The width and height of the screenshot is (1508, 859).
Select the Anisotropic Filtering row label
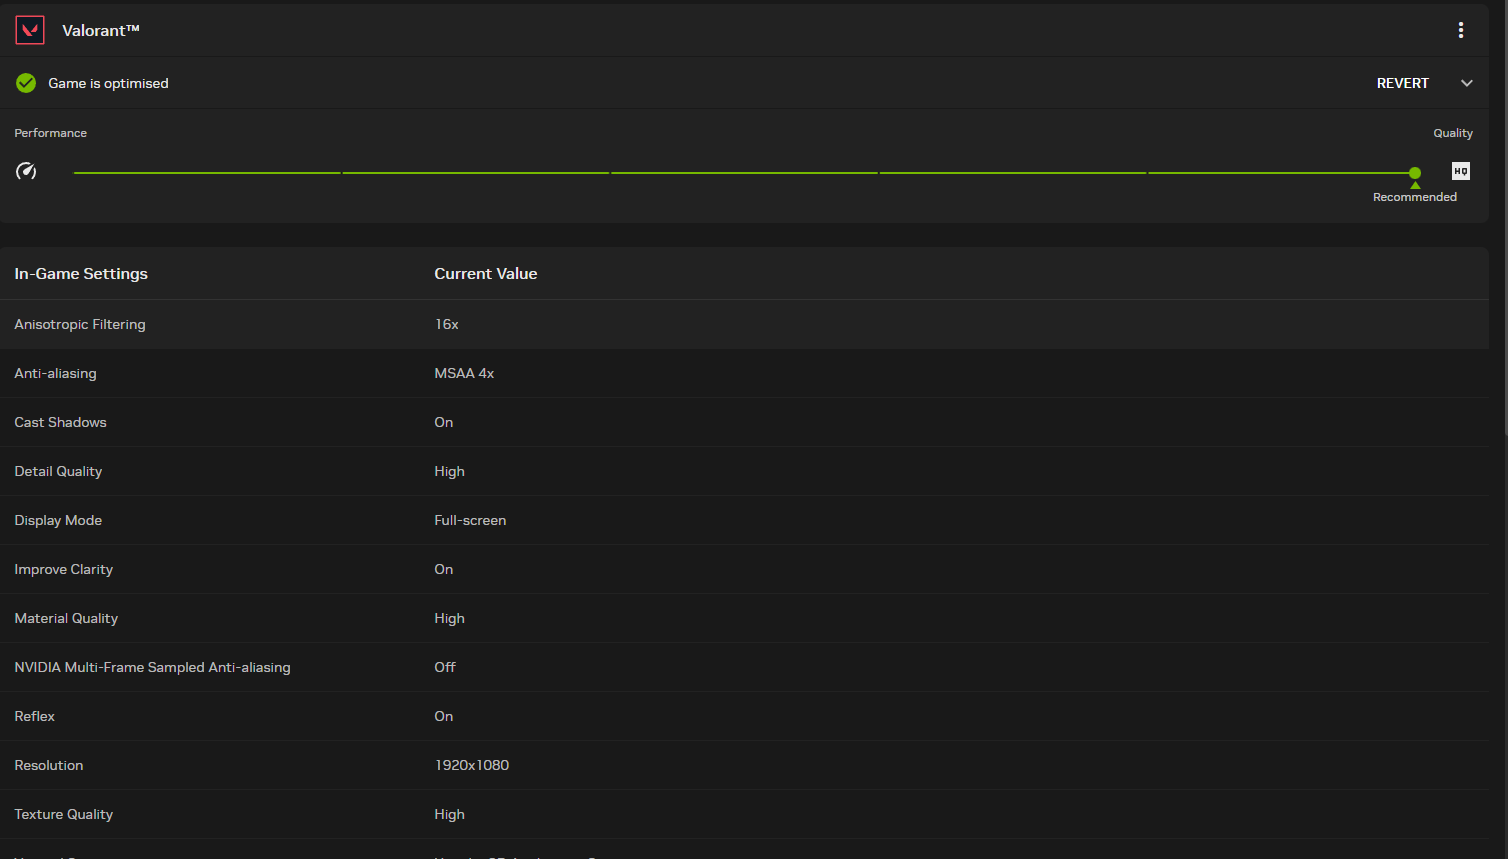pyautogui.click(x=80, y=324)
